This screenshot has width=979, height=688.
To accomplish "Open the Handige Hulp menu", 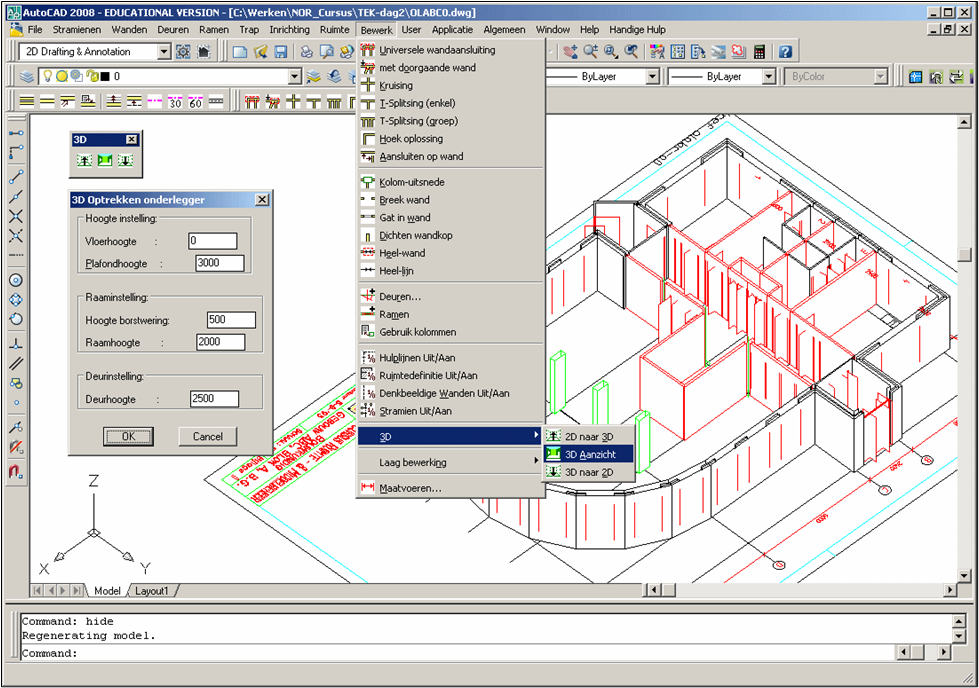I will [637, 29].
